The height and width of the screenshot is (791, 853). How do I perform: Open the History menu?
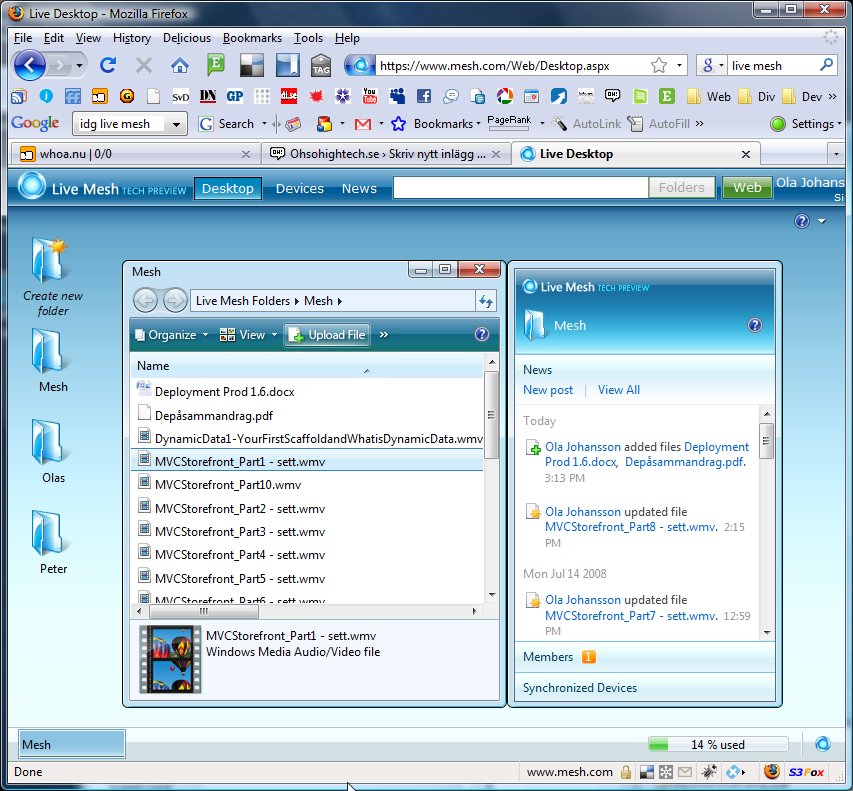pyautogui.click(x=132, y=38)
